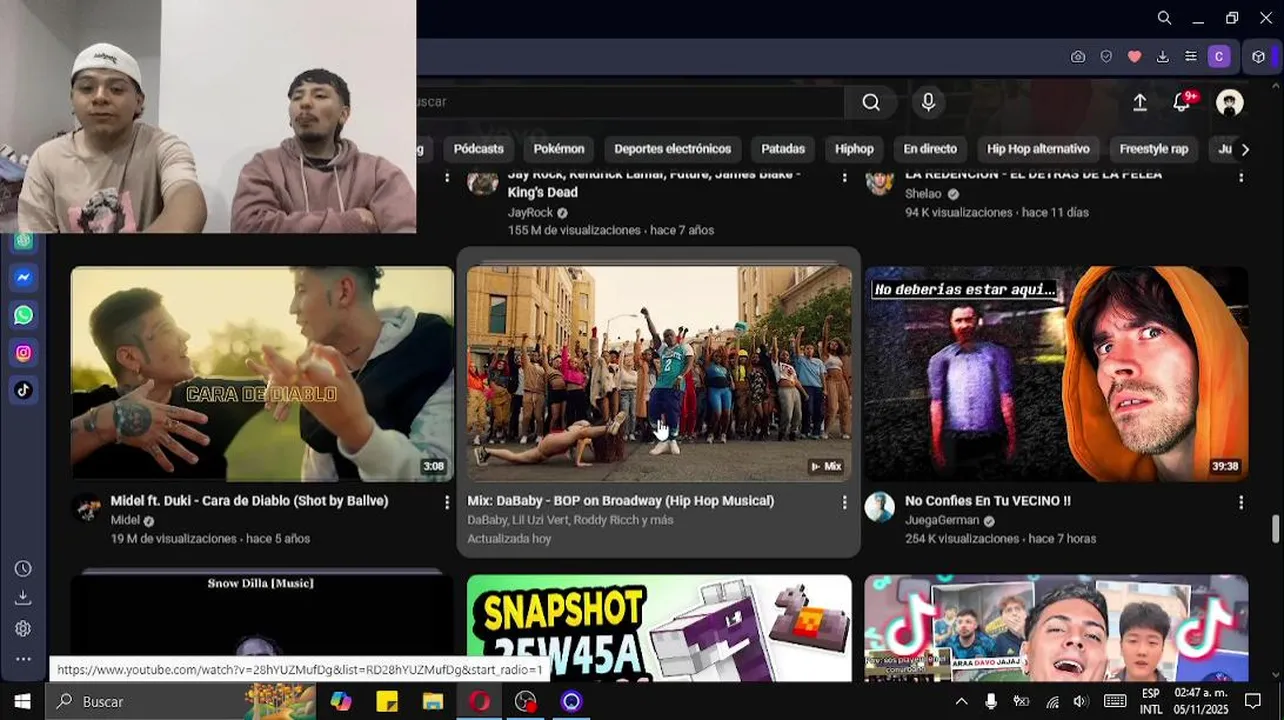Click the YouTube create upload icon
Screen dimensions: 1284x720
(x=1139, y=102)
